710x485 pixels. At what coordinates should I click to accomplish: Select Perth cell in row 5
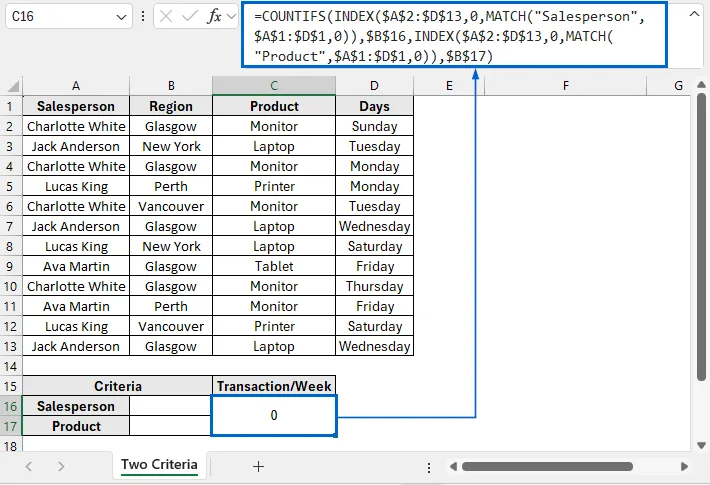171,186
